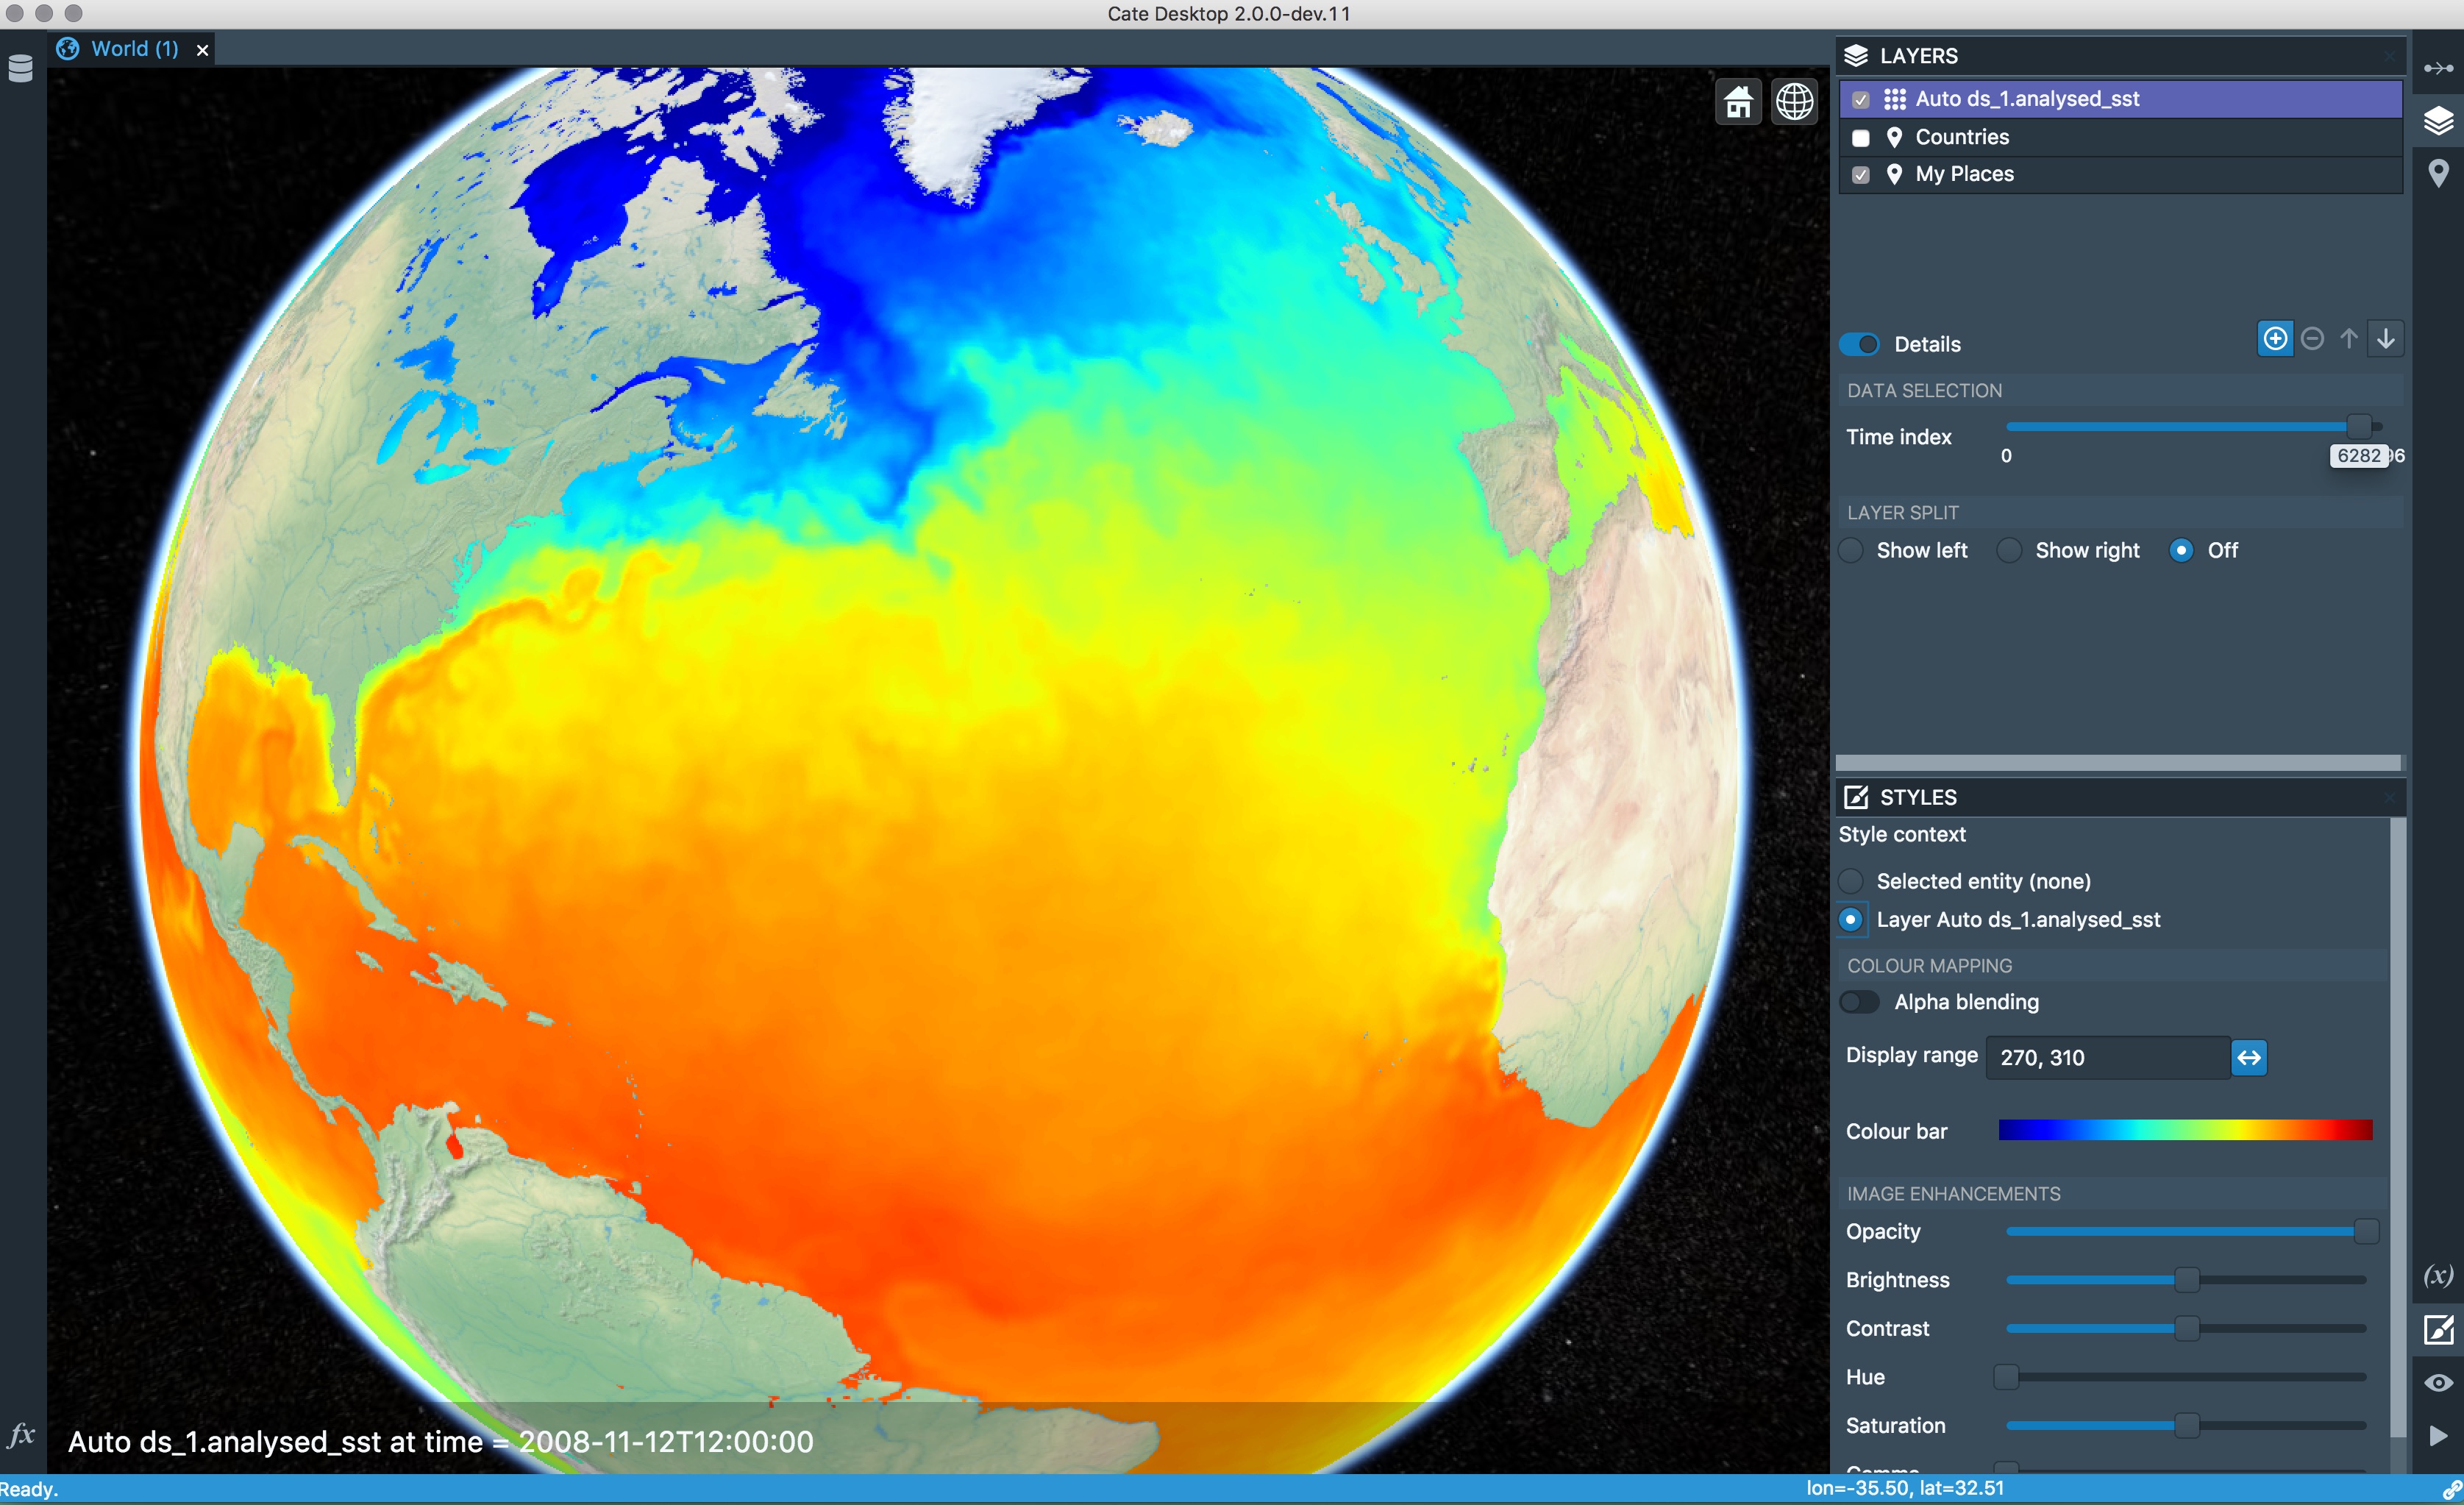
Task: Open the variables (x) sidebar icon
Action: click(2438, 1275)
